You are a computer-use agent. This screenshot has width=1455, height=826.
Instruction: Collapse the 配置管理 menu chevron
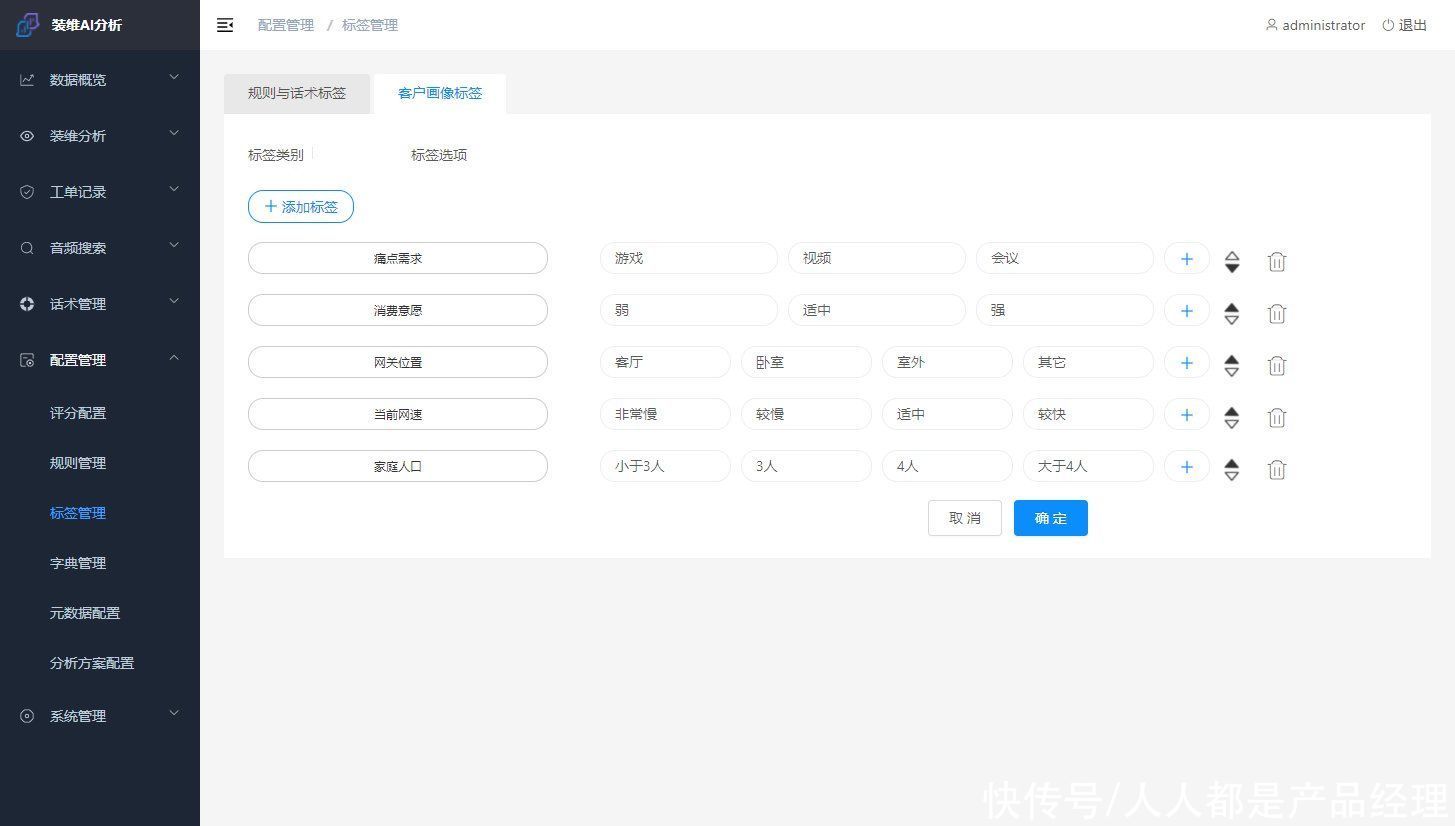pos(174,357)
